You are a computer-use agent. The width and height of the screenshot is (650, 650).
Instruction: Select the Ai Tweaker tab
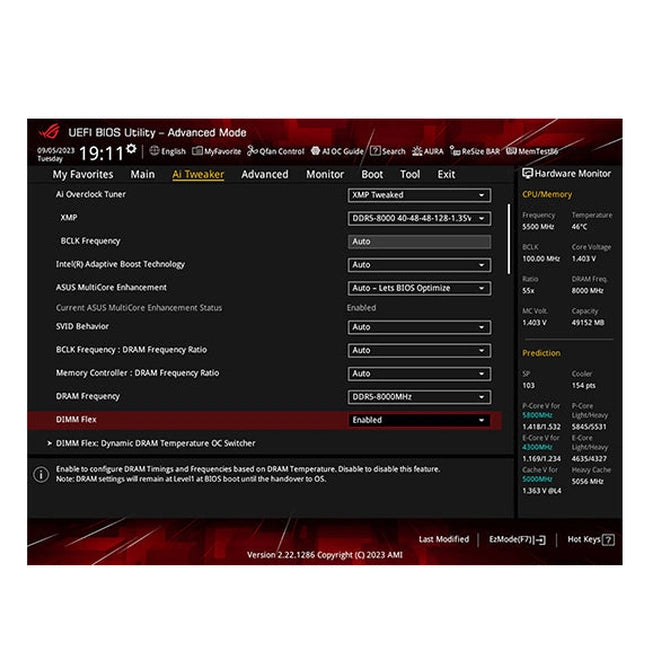pos(198,175)
